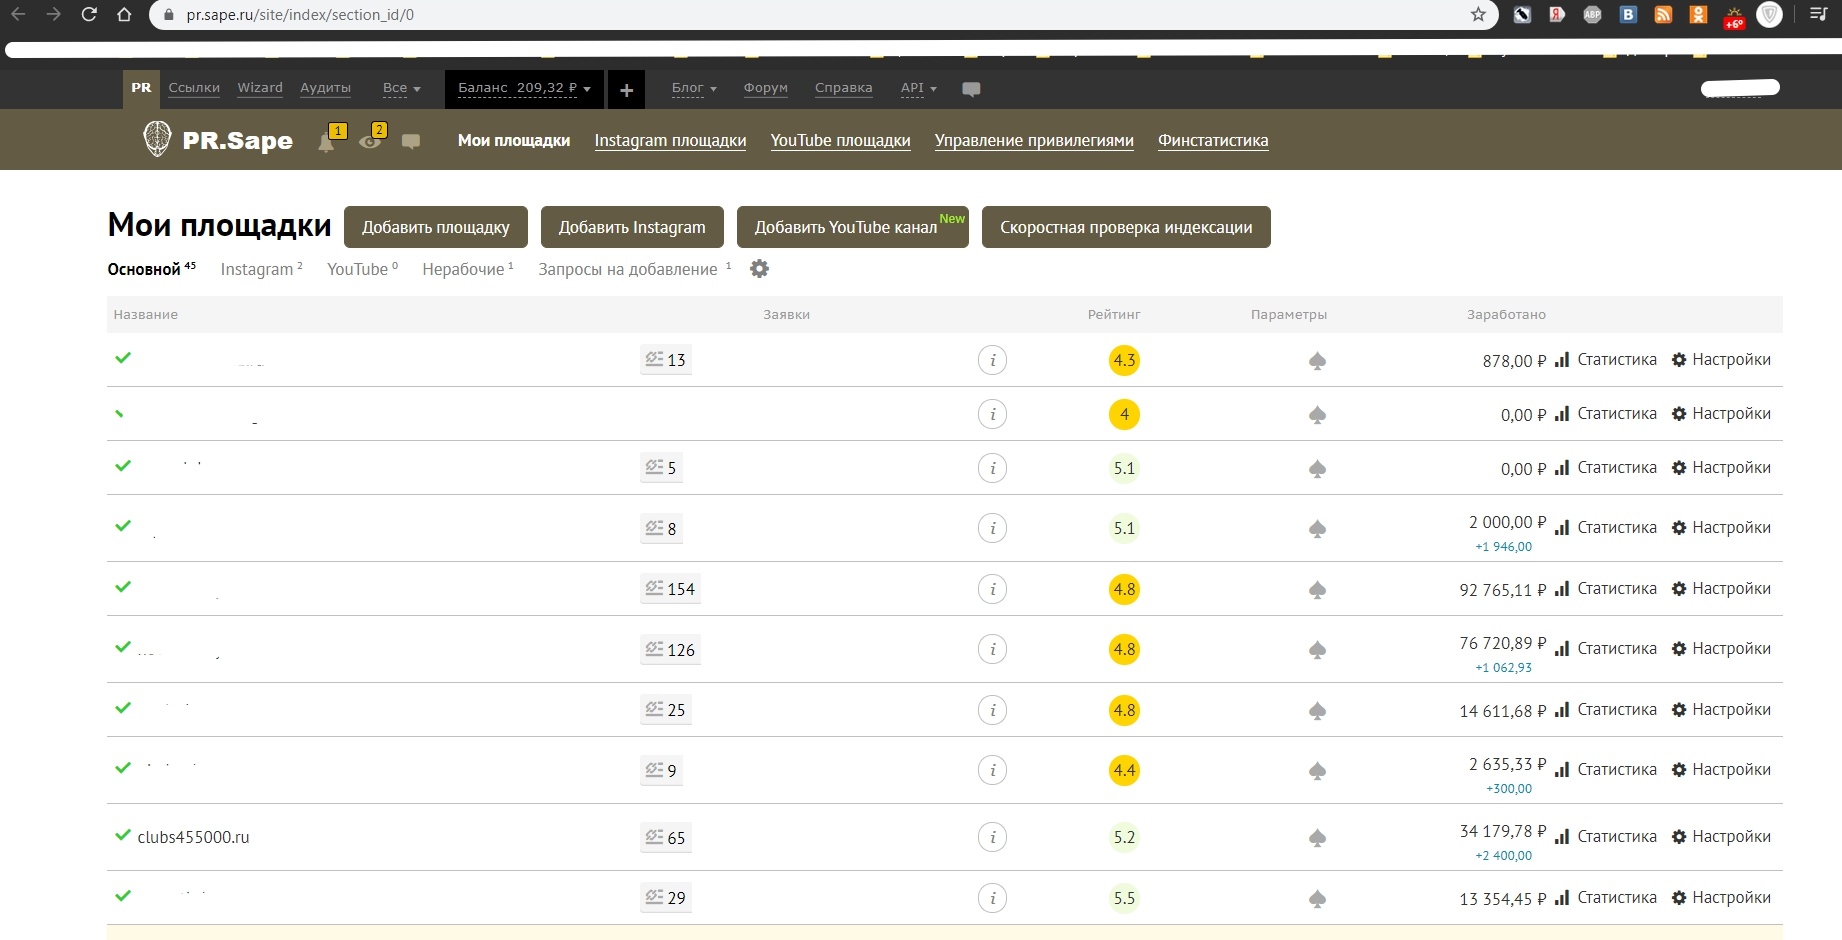Open Статистика for 92 765,11 ₽ row
This screenshot has height=940, width=1842.
[x=1606, y=589]
